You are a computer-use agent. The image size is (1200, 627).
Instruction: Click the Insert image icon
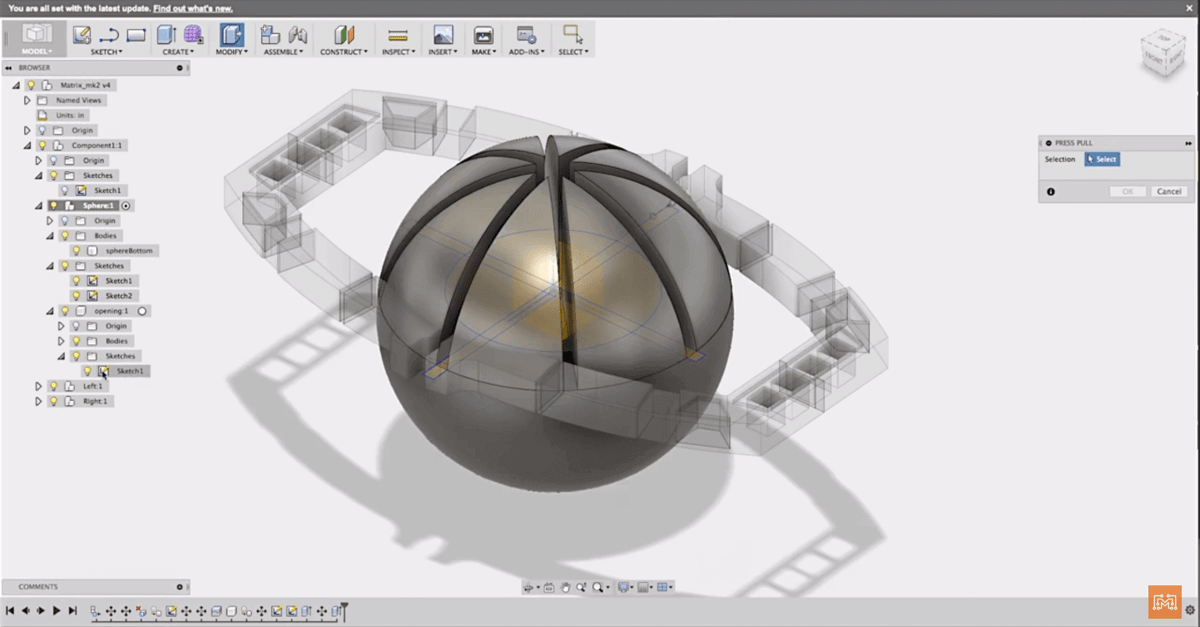[x=443, y=35]
